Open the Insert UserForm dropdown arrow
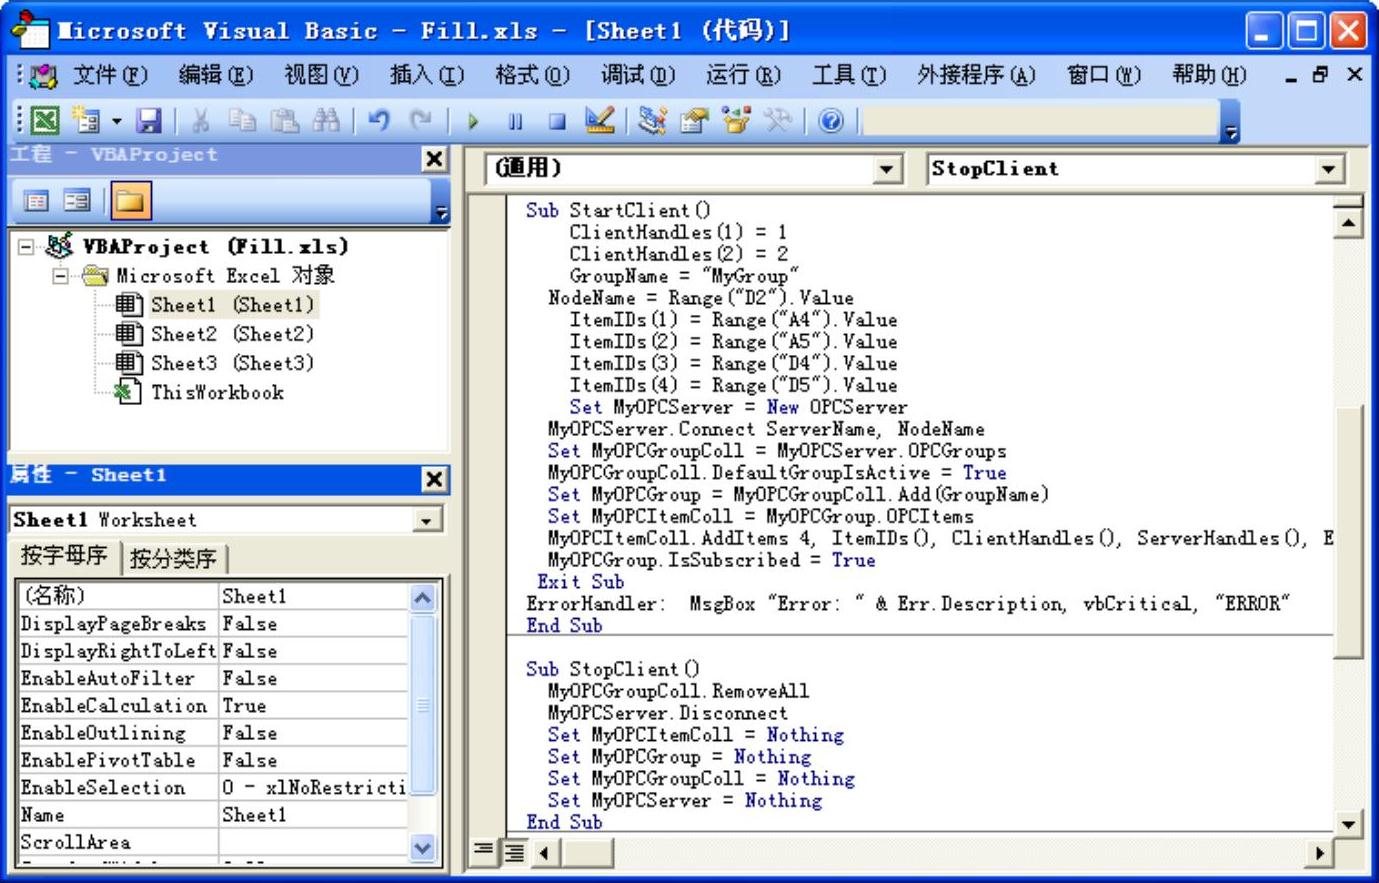The height and width of the screenshot is (883, 1379). coord(116,121)
